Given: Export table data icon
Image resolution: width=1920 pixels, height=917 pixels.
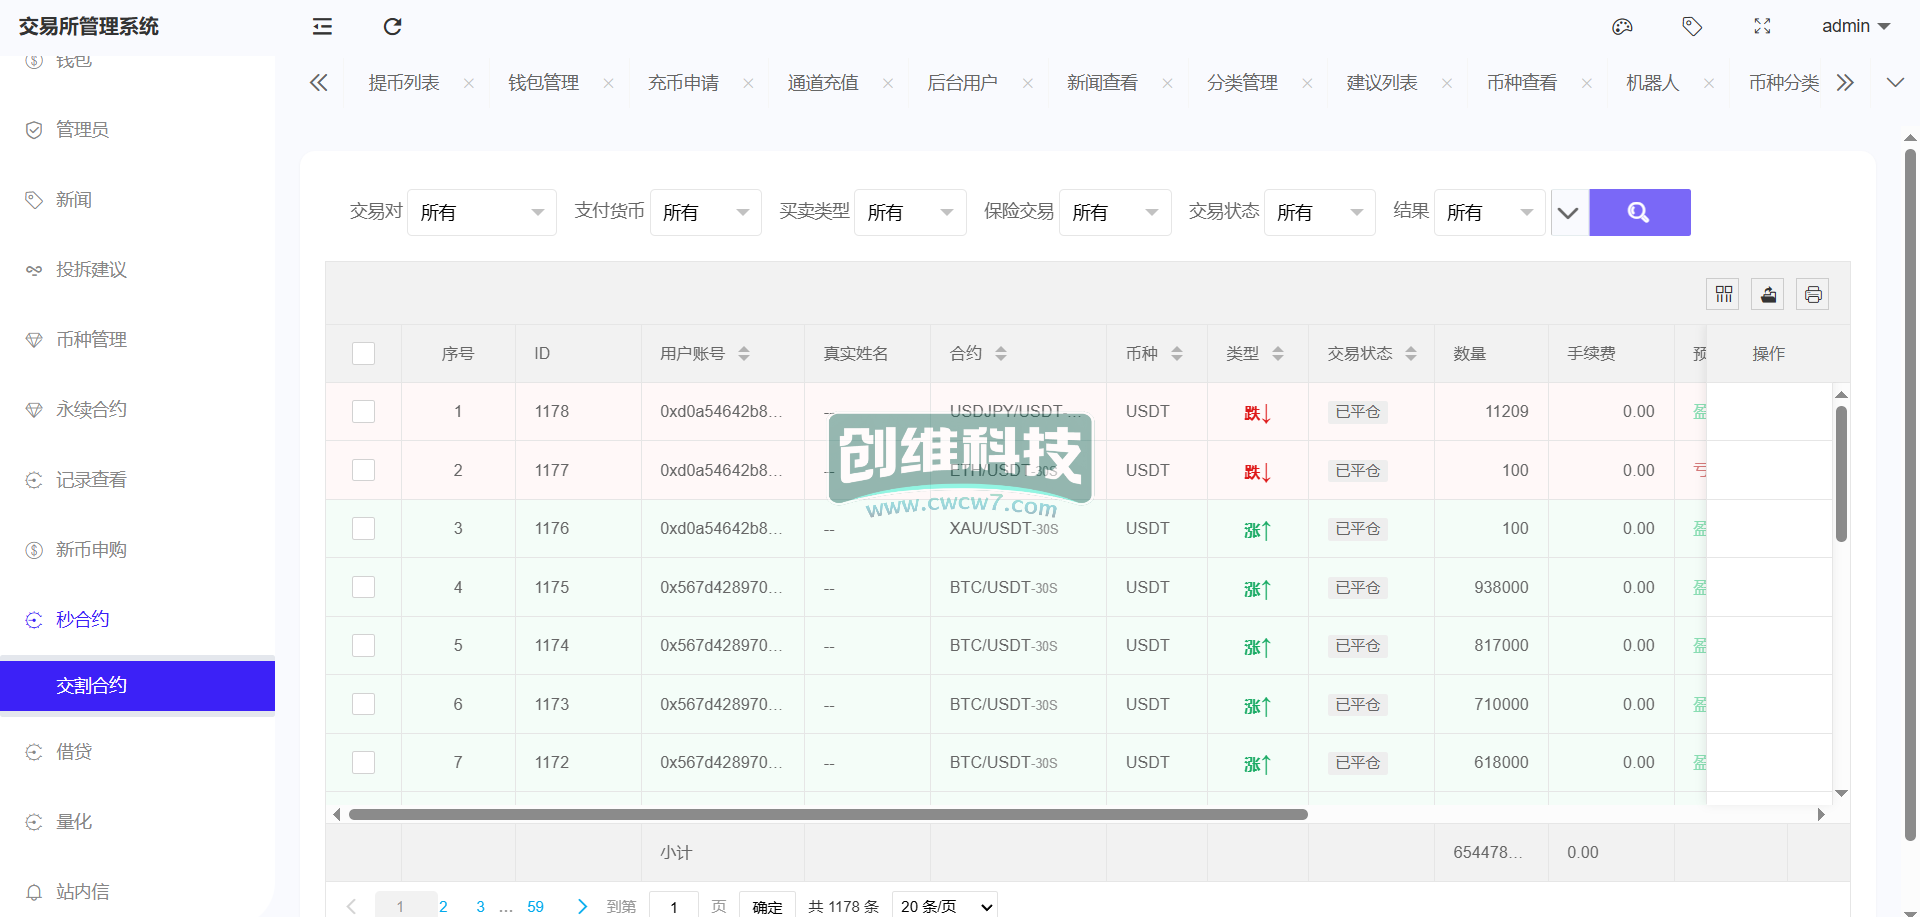Looking at the screenshot, I should (x=1768, y=294).
